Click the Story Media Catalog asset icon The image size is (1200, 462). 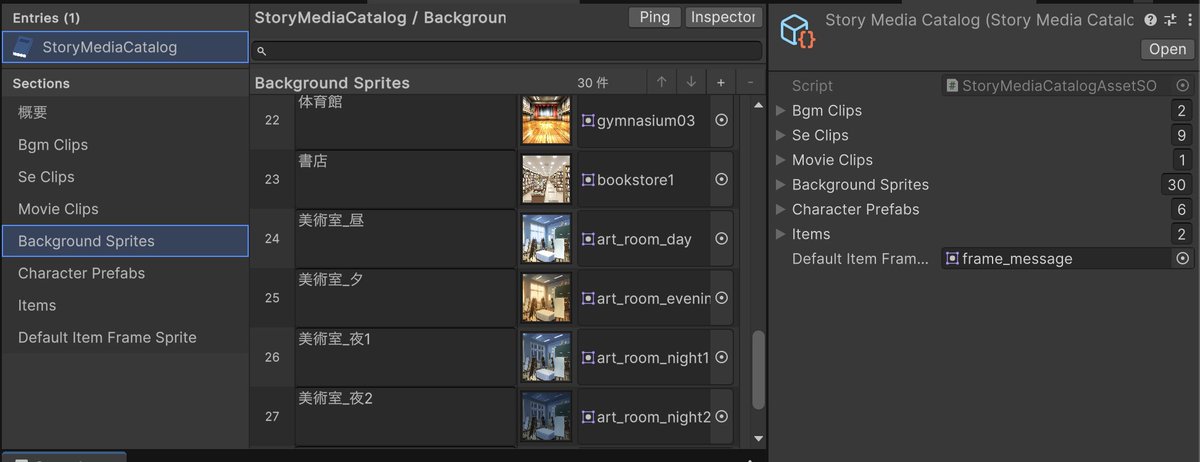point(797,31)
